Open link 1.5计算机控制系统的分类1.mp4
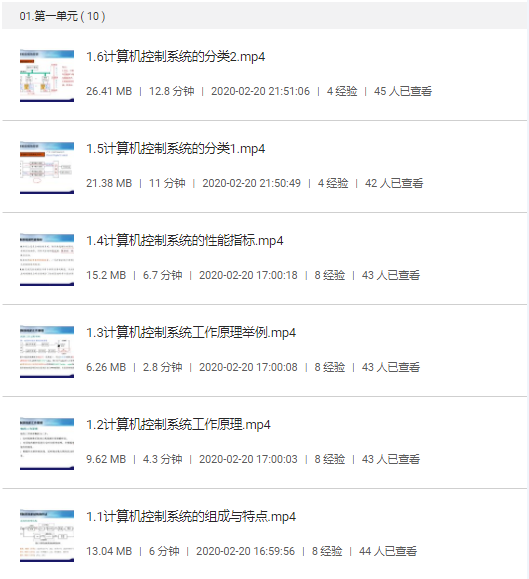This screenshot has width=529, height=579. pos(175,148)
